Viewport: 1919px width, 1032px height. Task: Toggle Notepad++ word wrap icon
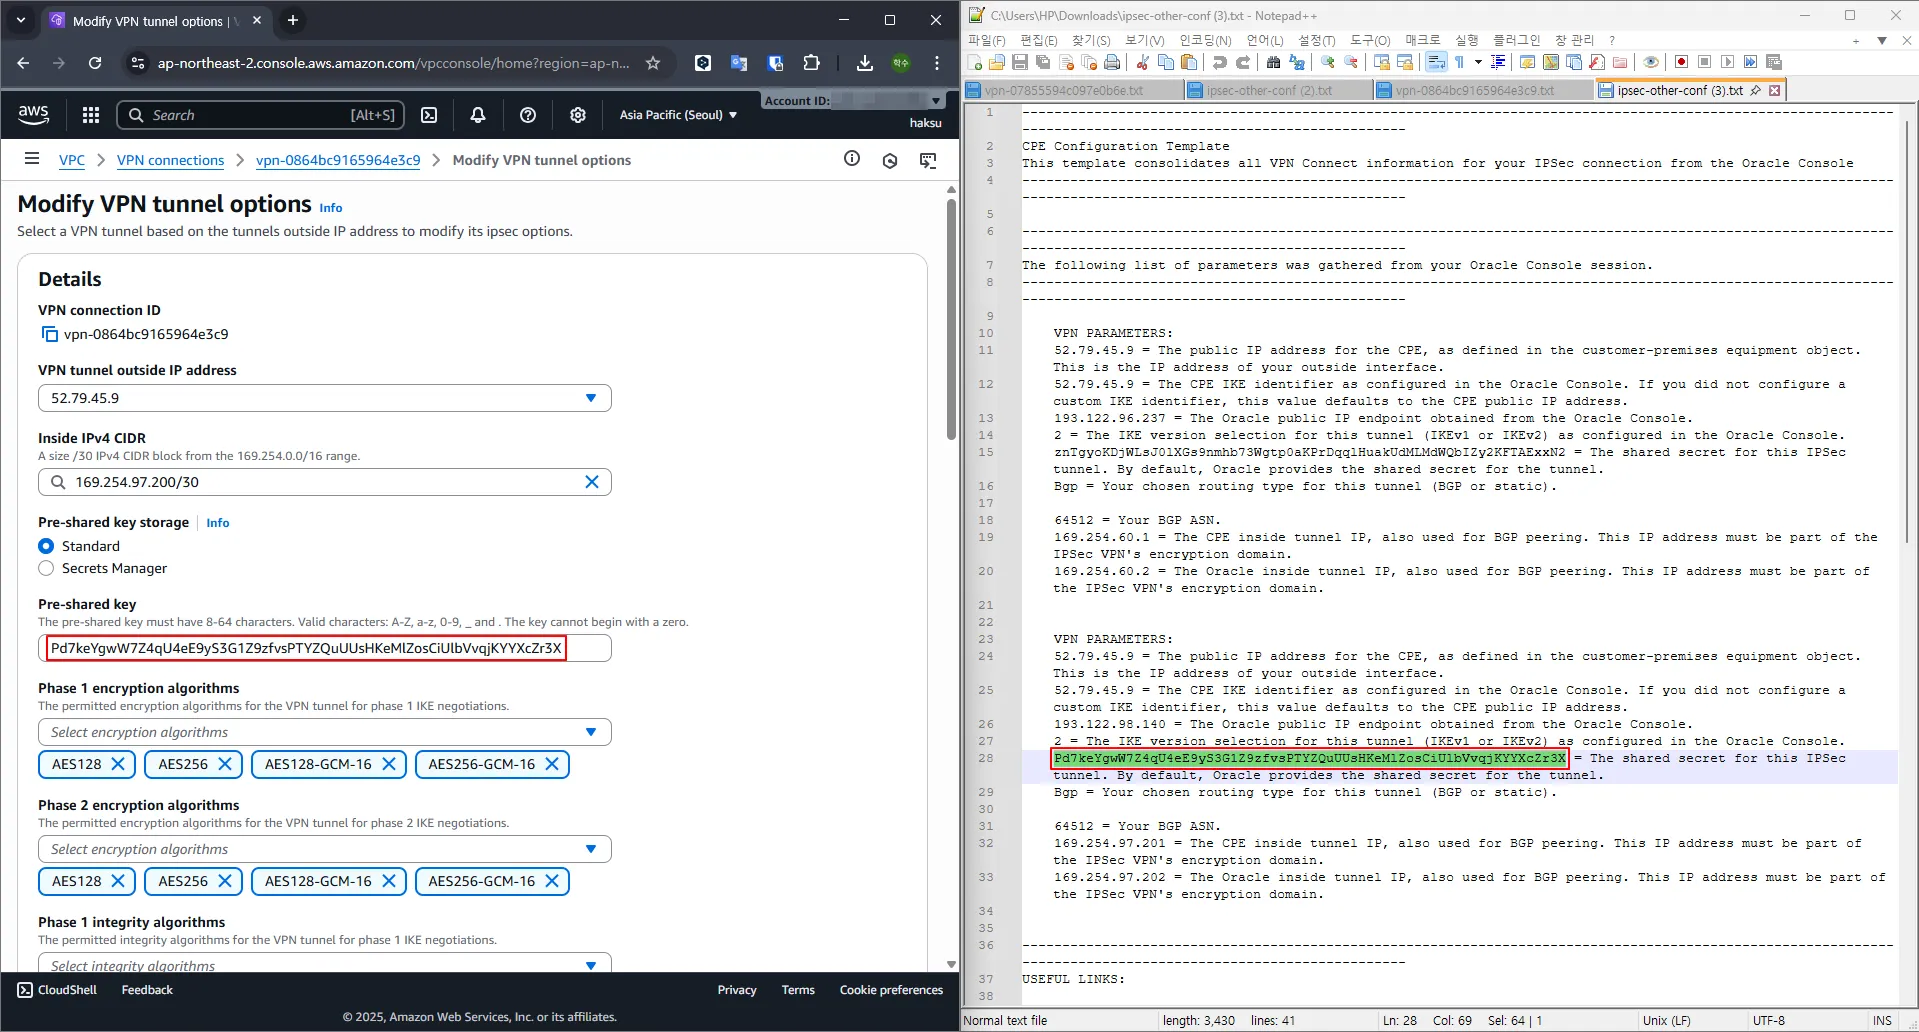(x=1436, y=62)
